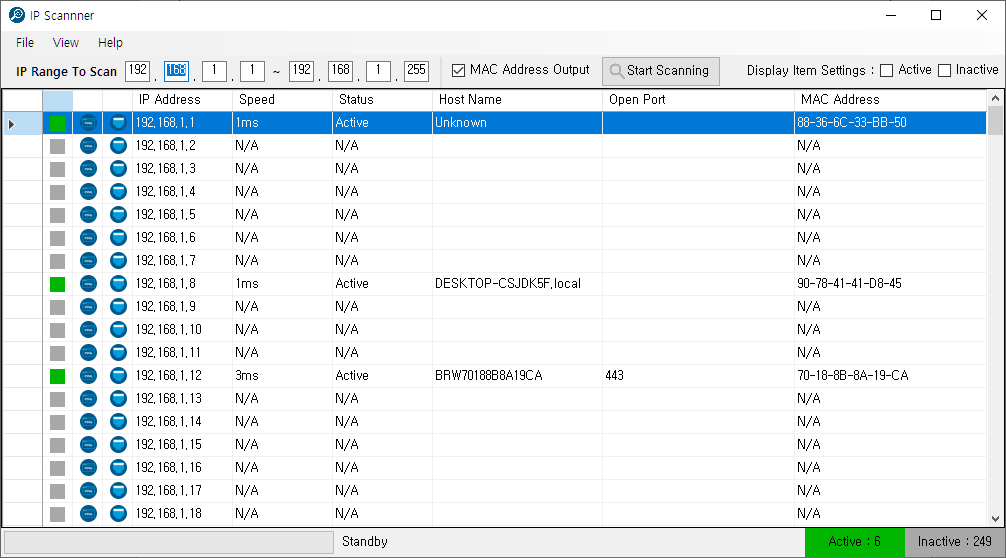1006x558 pixels.
Task: Click the network port icon for 192.168.1.12
Action: [118, 376]
